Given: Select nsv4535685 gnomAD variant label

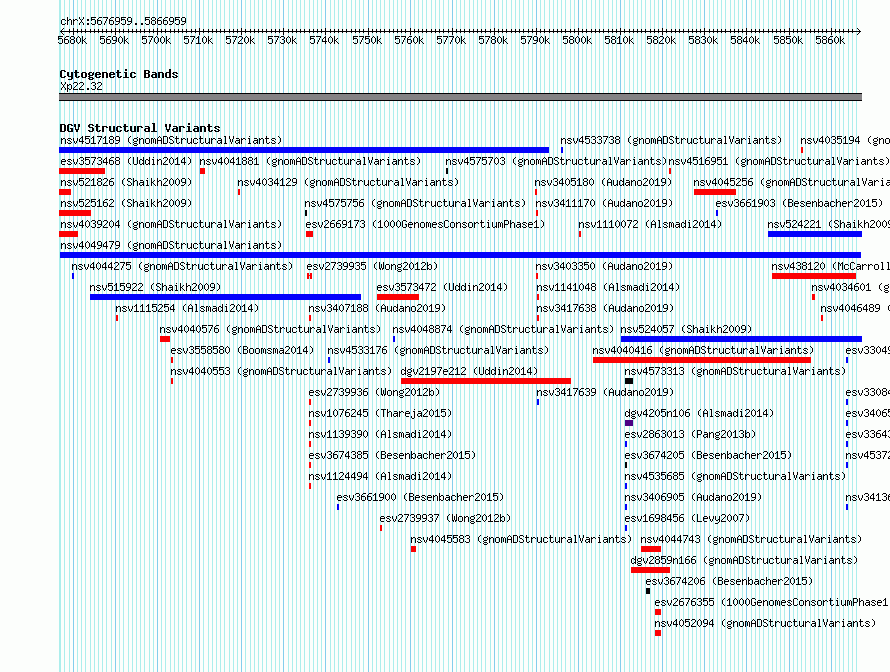Looking at the screenshot, I should point(735,476).
